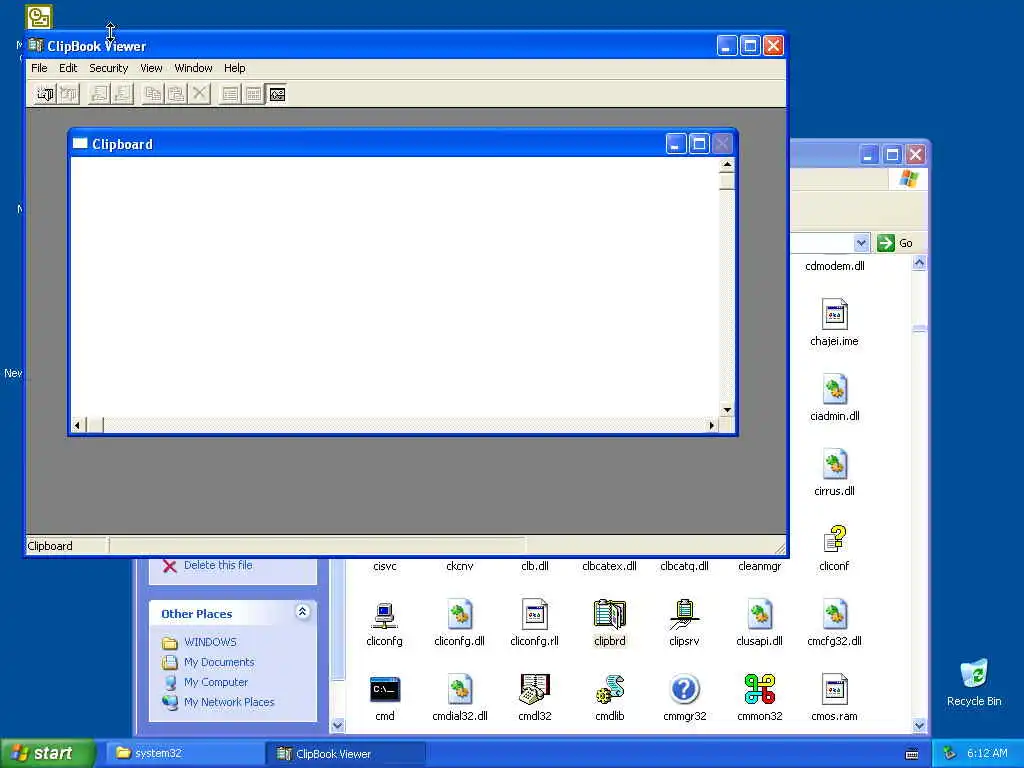This screenshot has height=768, width=1024.
Task: Open the WINDOWS folder link
Action: point(210,642)
